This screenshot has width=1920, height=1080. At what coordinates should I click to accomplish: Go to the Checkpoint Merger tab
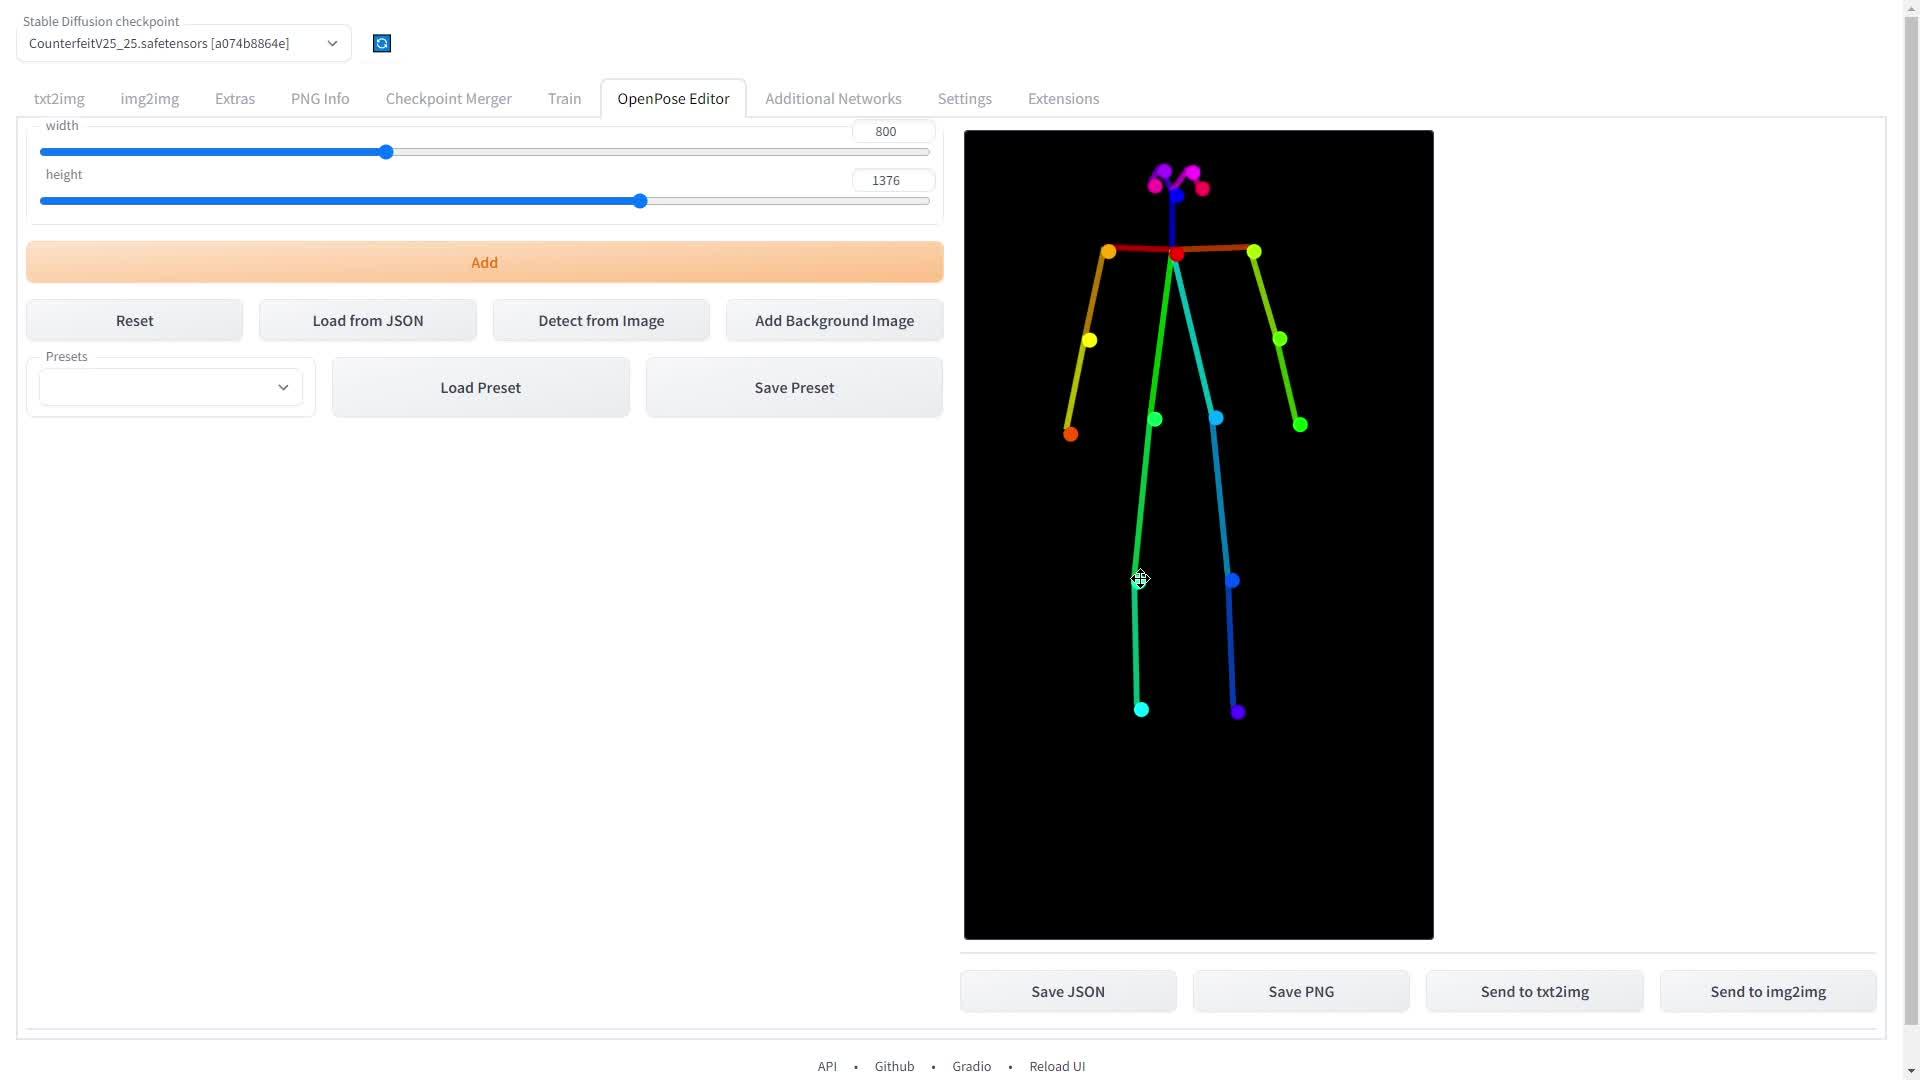coord(448,98)
